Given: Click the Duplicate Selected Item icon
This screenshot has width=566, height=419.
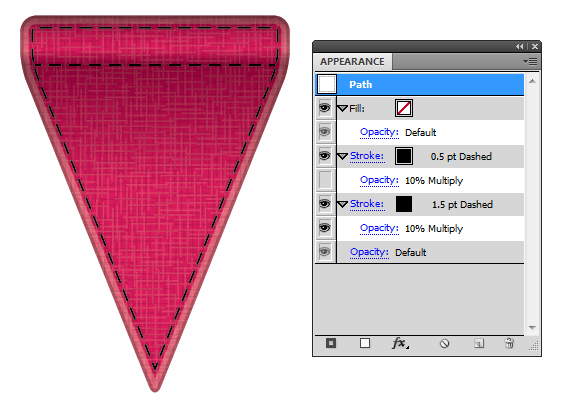Looking at the screenshot, I should (479, 343).
